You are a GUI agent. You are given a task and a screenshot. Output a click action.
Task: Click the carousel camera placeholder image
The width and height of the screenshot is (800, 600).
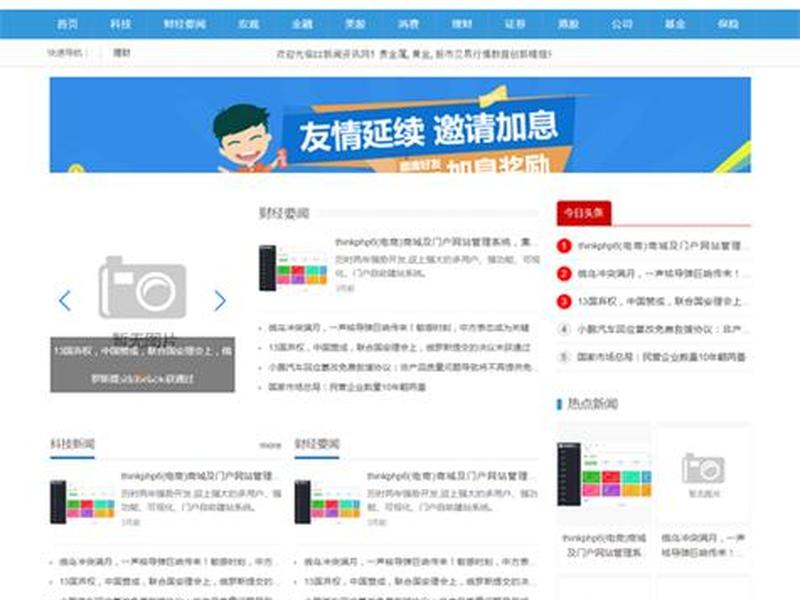pyautogui.click(x=142, y=287)
